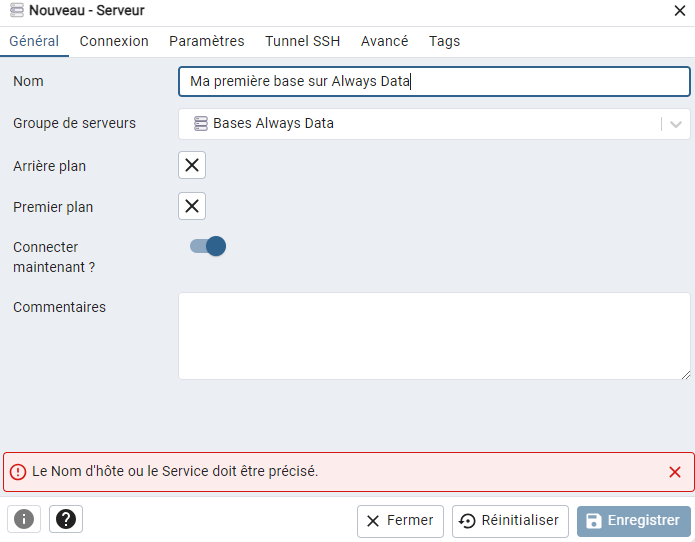Click the red error alert icon

coord(18,471)
